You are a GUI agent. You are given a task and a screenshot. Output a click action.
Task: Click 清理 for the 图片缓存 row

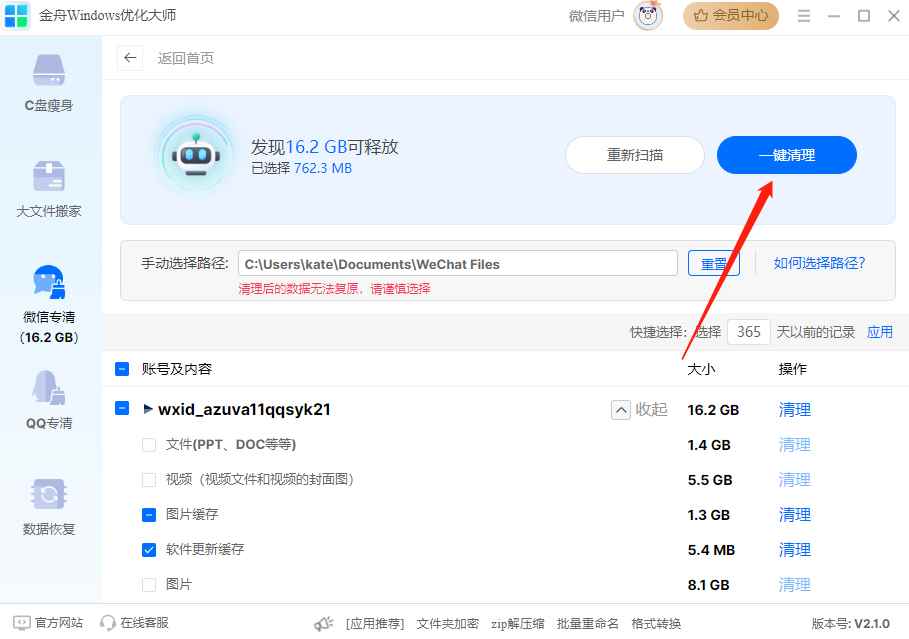pyautogui.click(x=794, y=515)
